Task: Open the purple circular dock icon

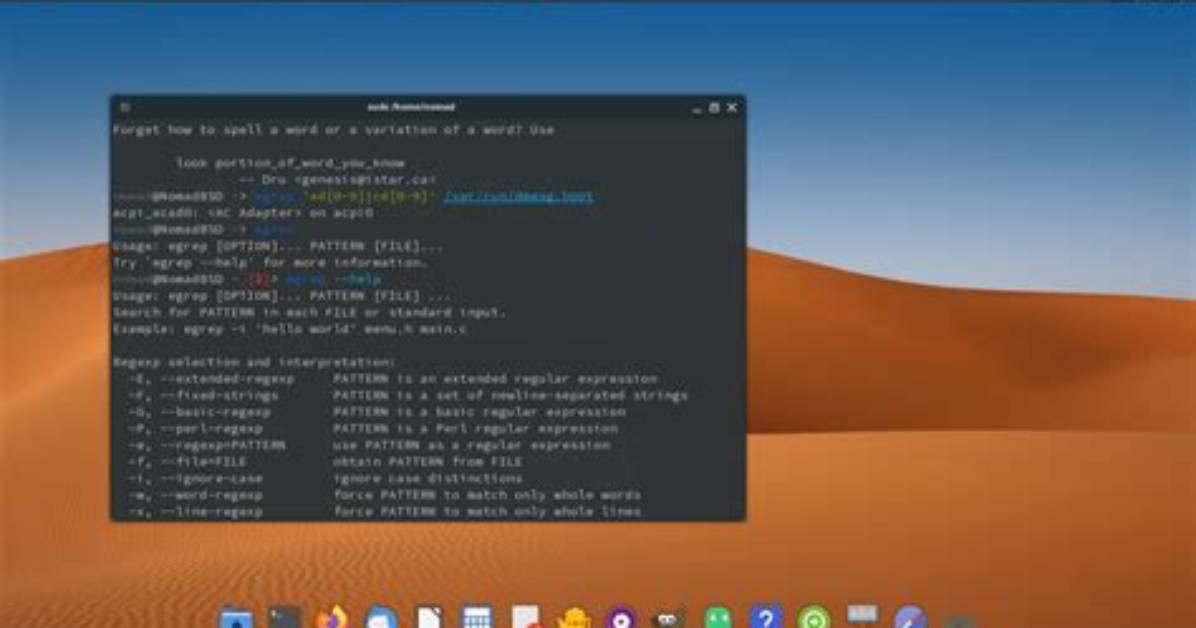Action: coord(622,618)
